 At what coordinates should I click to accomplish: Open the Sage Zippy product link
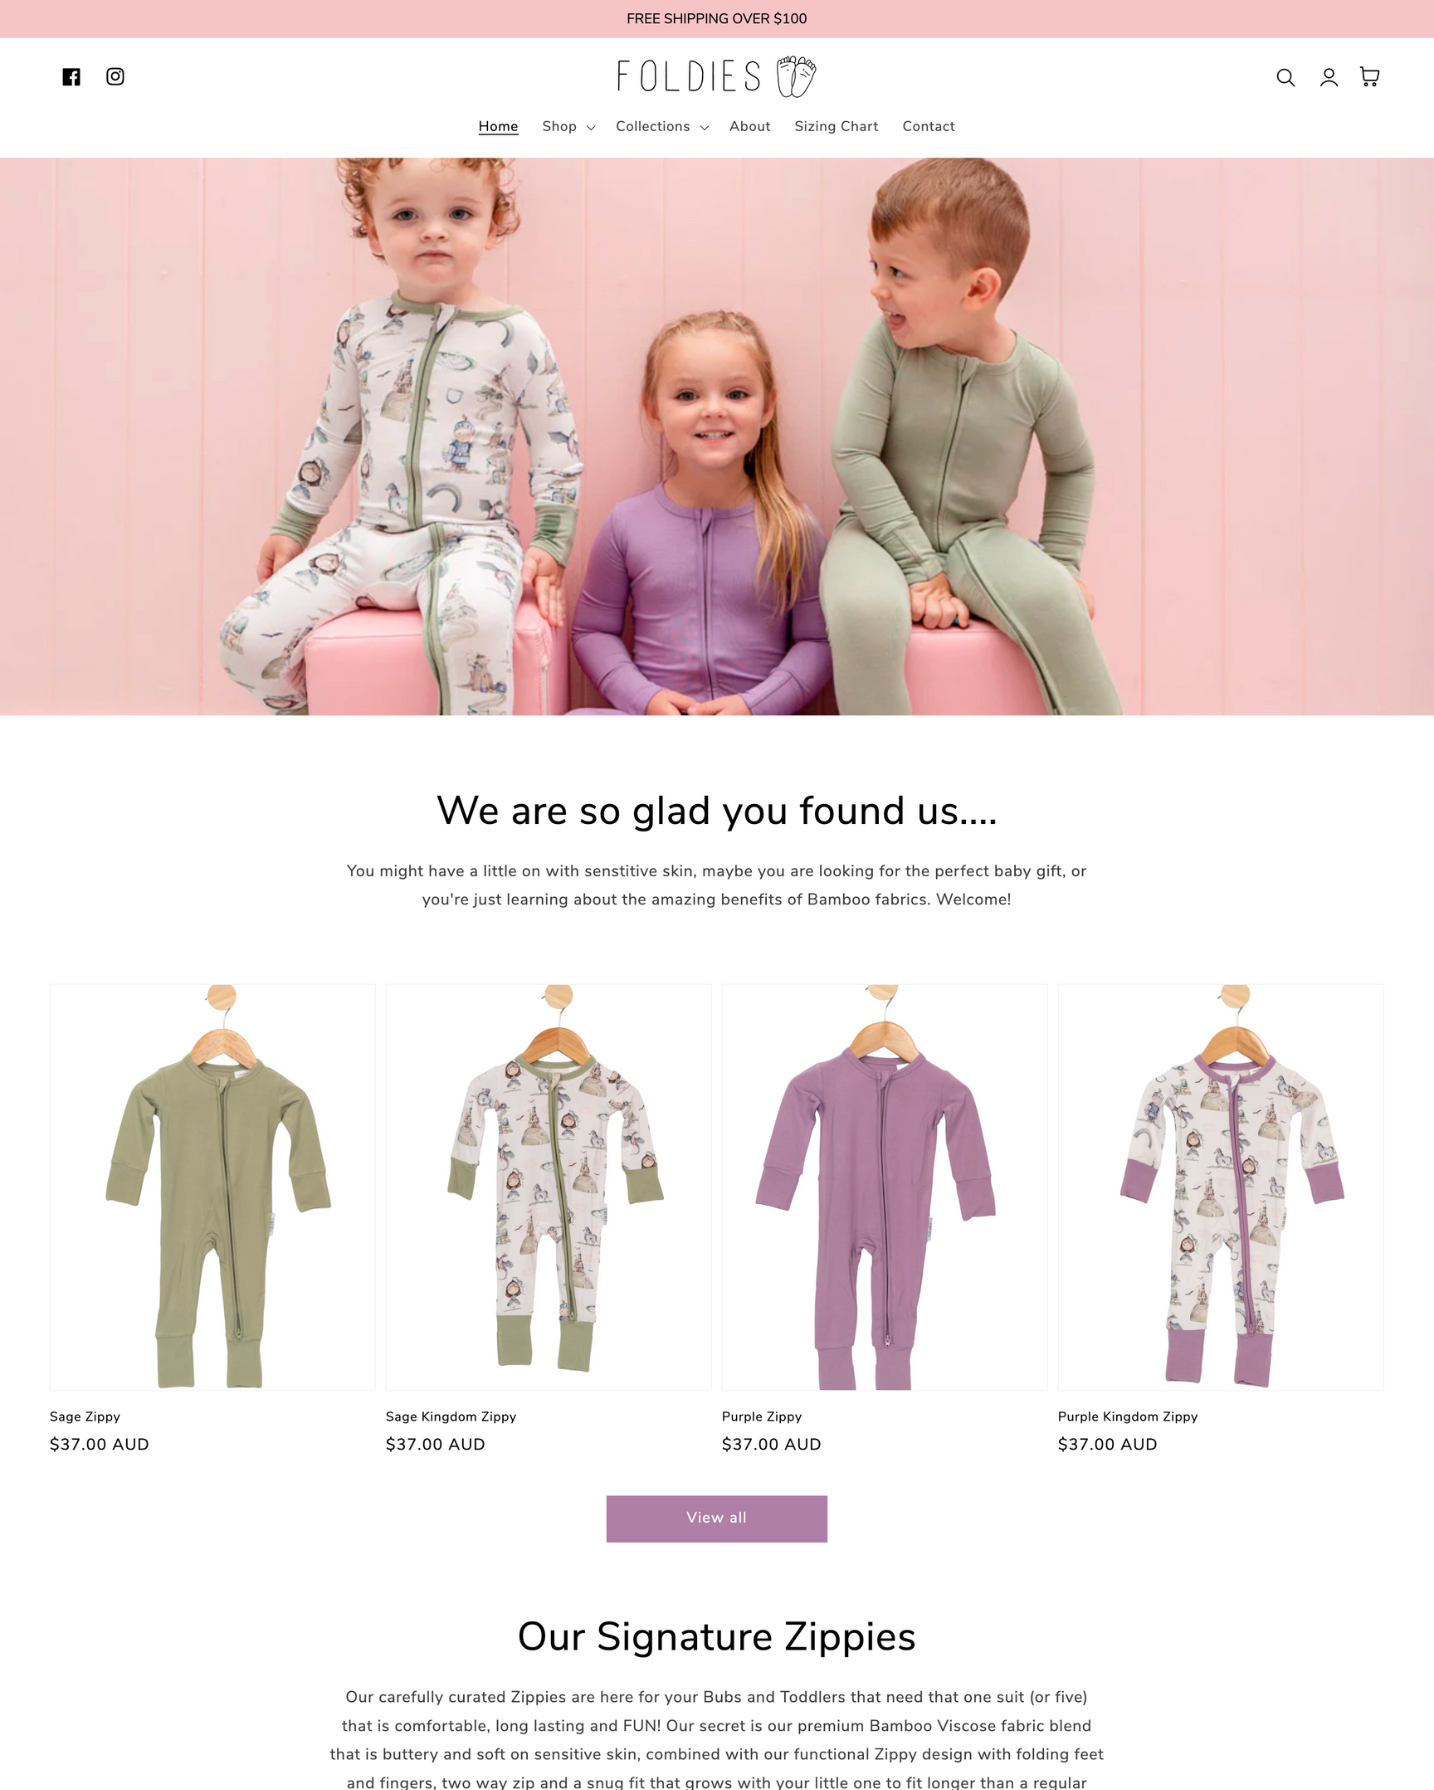(85, 1417)
